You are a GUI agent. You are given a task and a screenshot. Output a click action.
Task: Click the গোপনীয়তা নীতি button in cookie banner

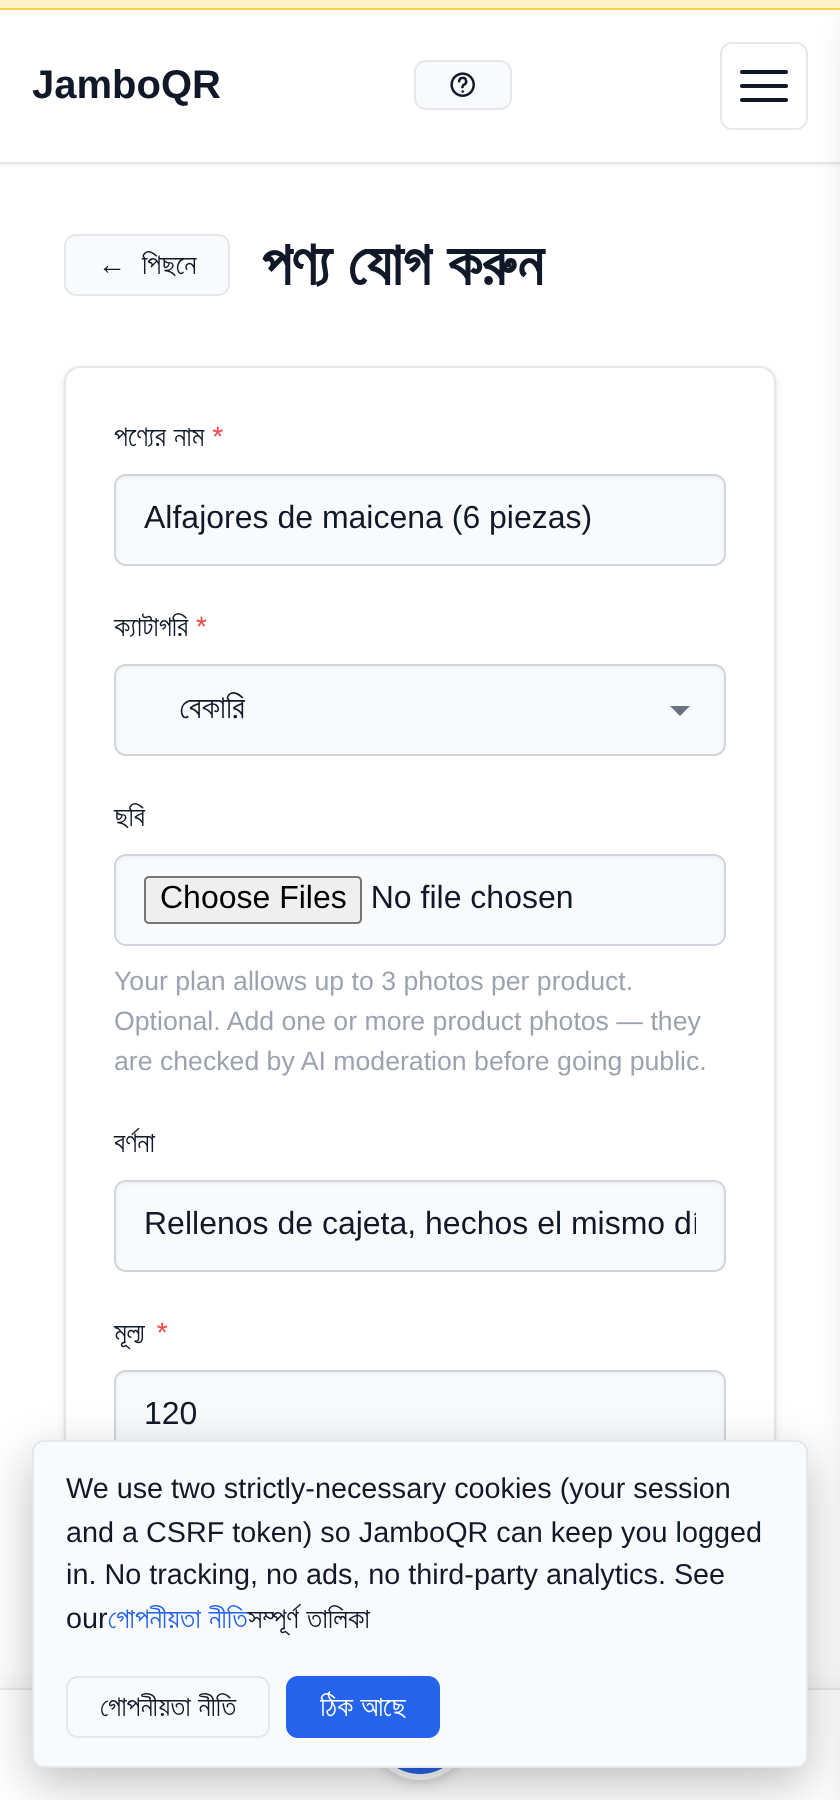168,1707
